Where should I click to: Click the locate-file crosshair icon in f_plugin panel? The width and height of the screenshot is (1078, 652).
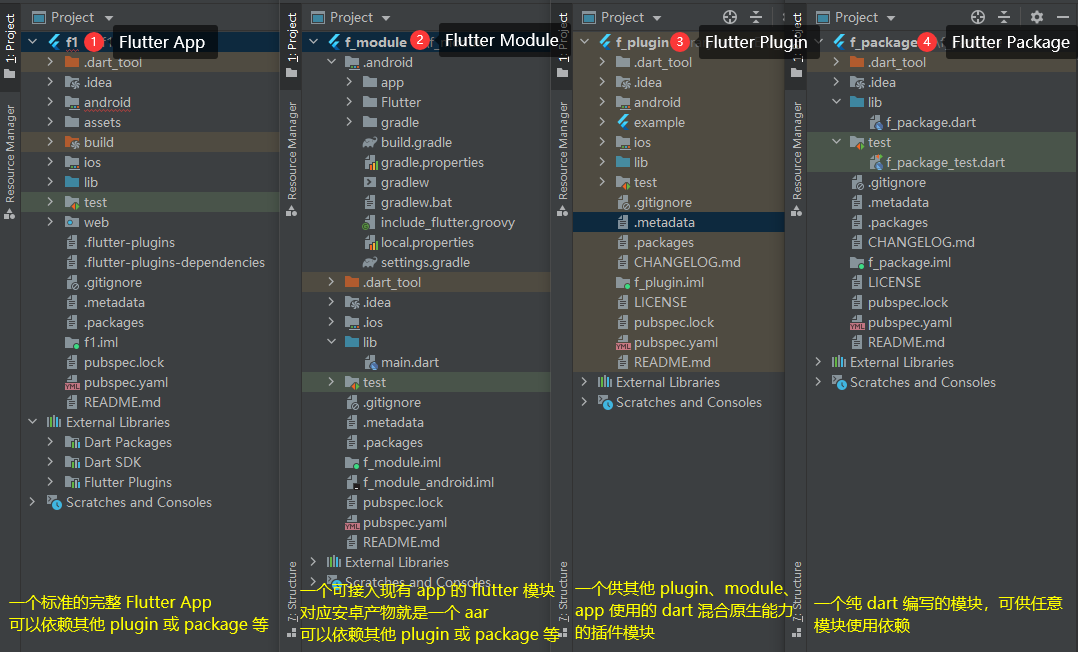729,17
